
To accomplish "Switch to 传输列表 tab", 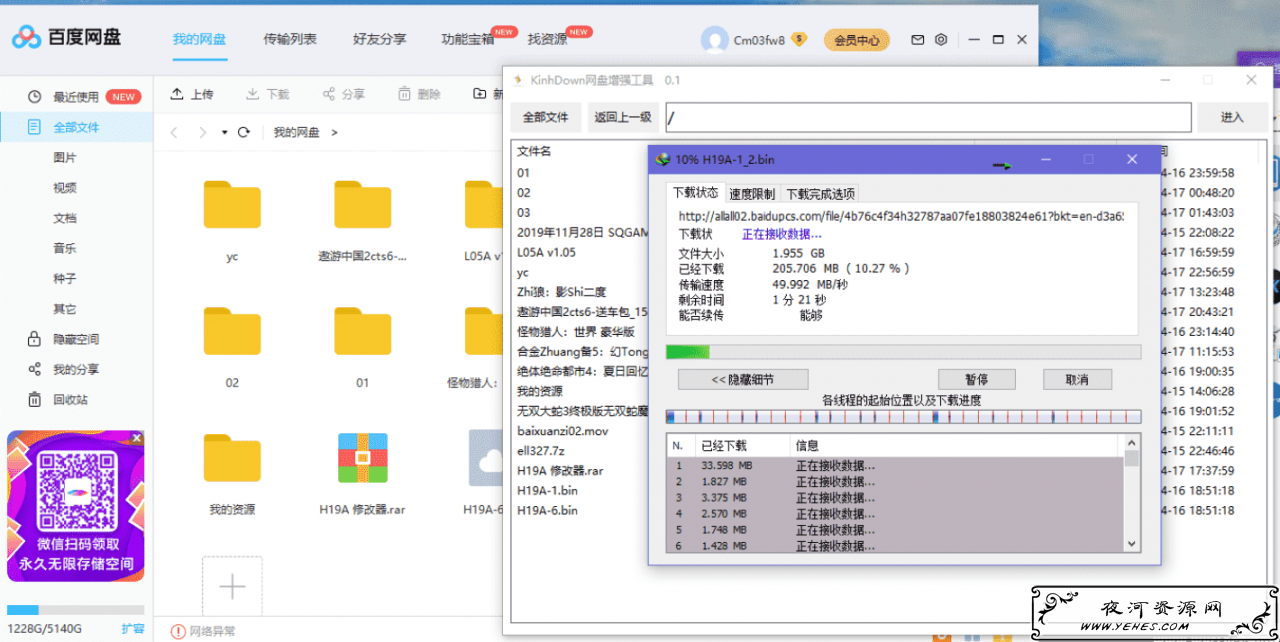I will click(x=290, y=39).
